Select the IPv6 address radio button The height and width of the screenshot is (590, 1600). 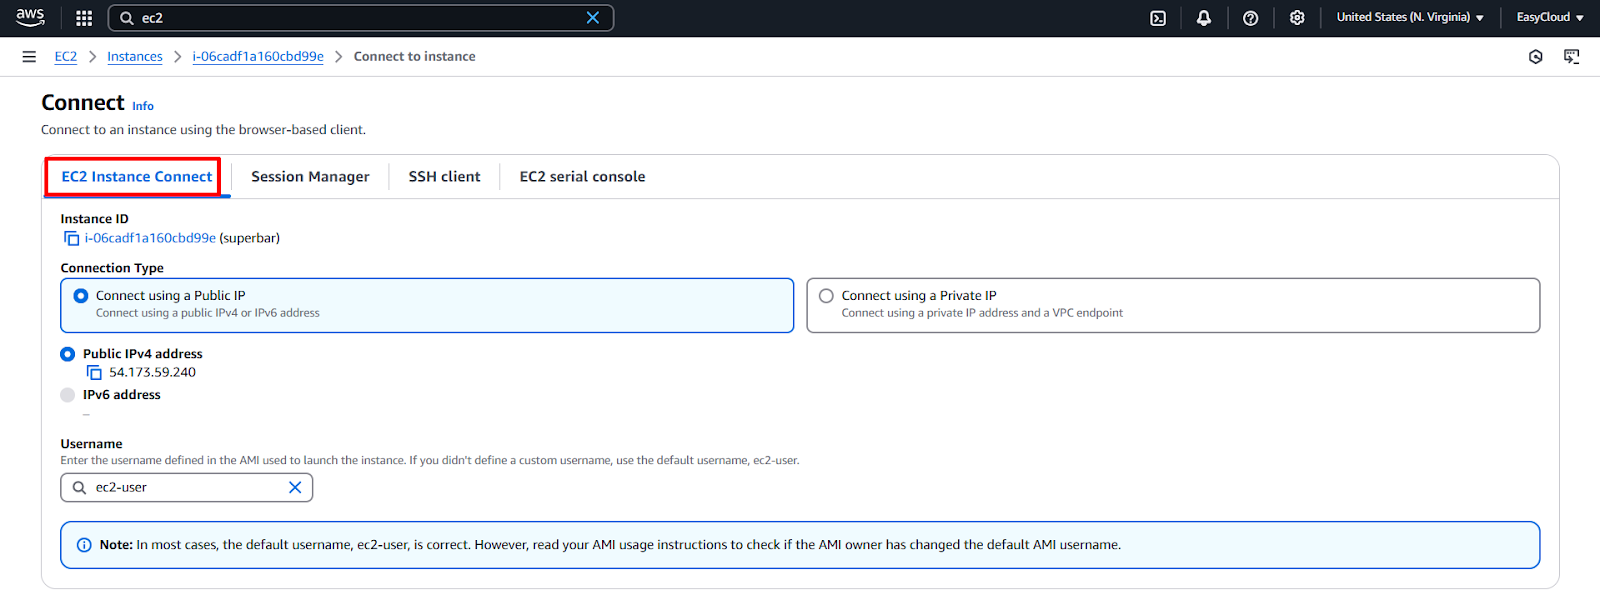68,395
